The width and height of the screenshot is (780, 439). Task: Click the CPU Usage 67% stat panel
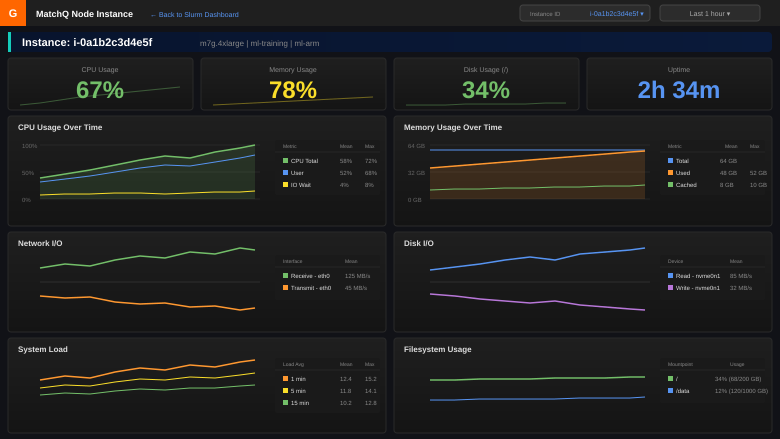tap(100, 84)
